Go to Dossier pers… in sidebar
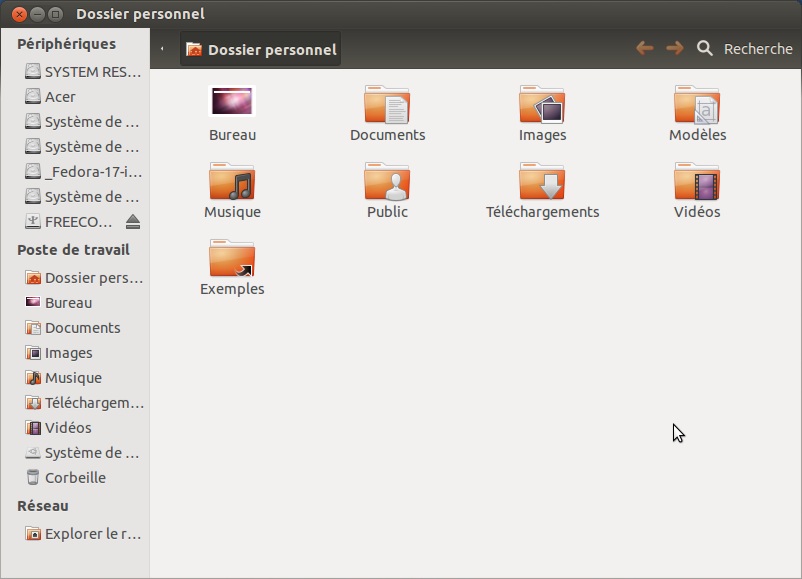The width and height of the screenshot is (802, 579). pyautogui.click(x=83, y=278)
